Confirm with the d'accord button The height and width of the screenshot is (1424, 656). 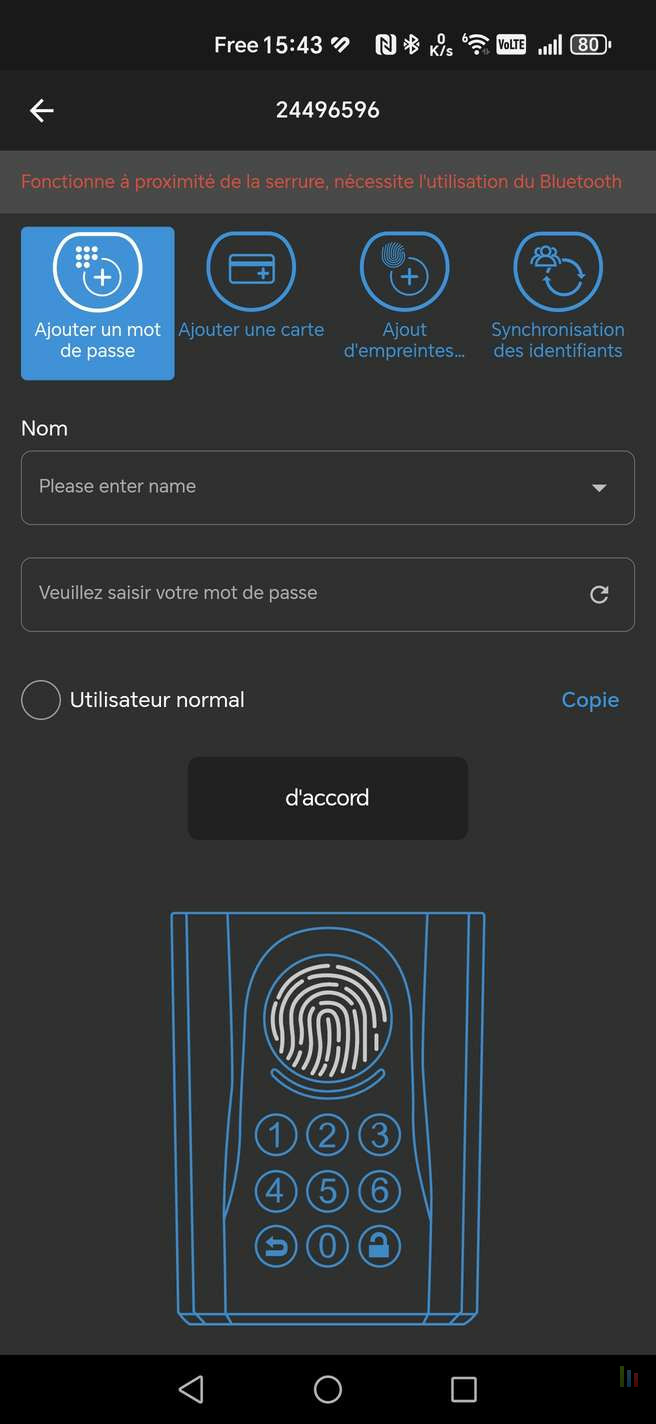(x=328, y=798)
